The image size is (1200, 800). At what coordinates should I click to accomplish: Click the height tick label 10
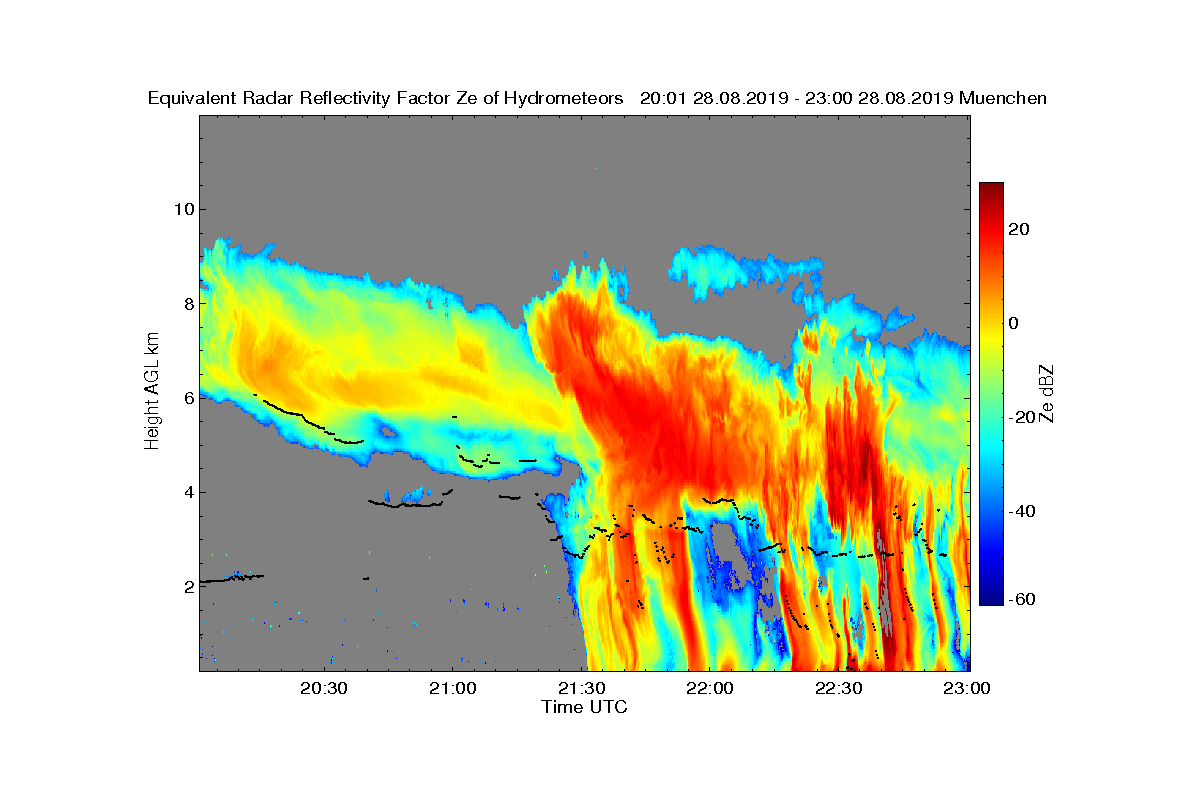[182, 209]
